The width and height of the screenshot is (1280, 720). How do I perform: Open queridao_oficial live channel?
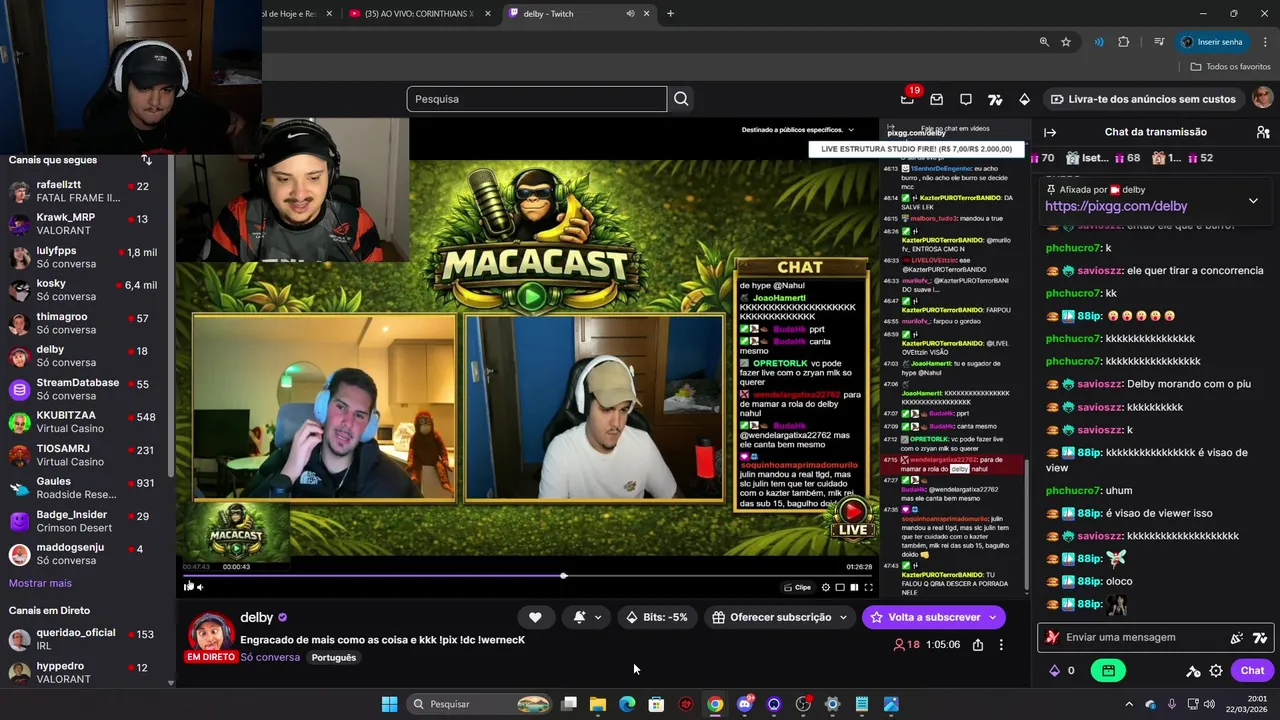click(x=85, y=640)
